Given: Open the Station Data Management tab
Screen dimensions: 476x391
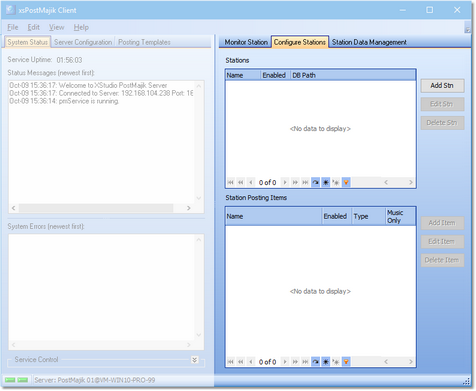Looking at the screenshot, I should 369,42.
